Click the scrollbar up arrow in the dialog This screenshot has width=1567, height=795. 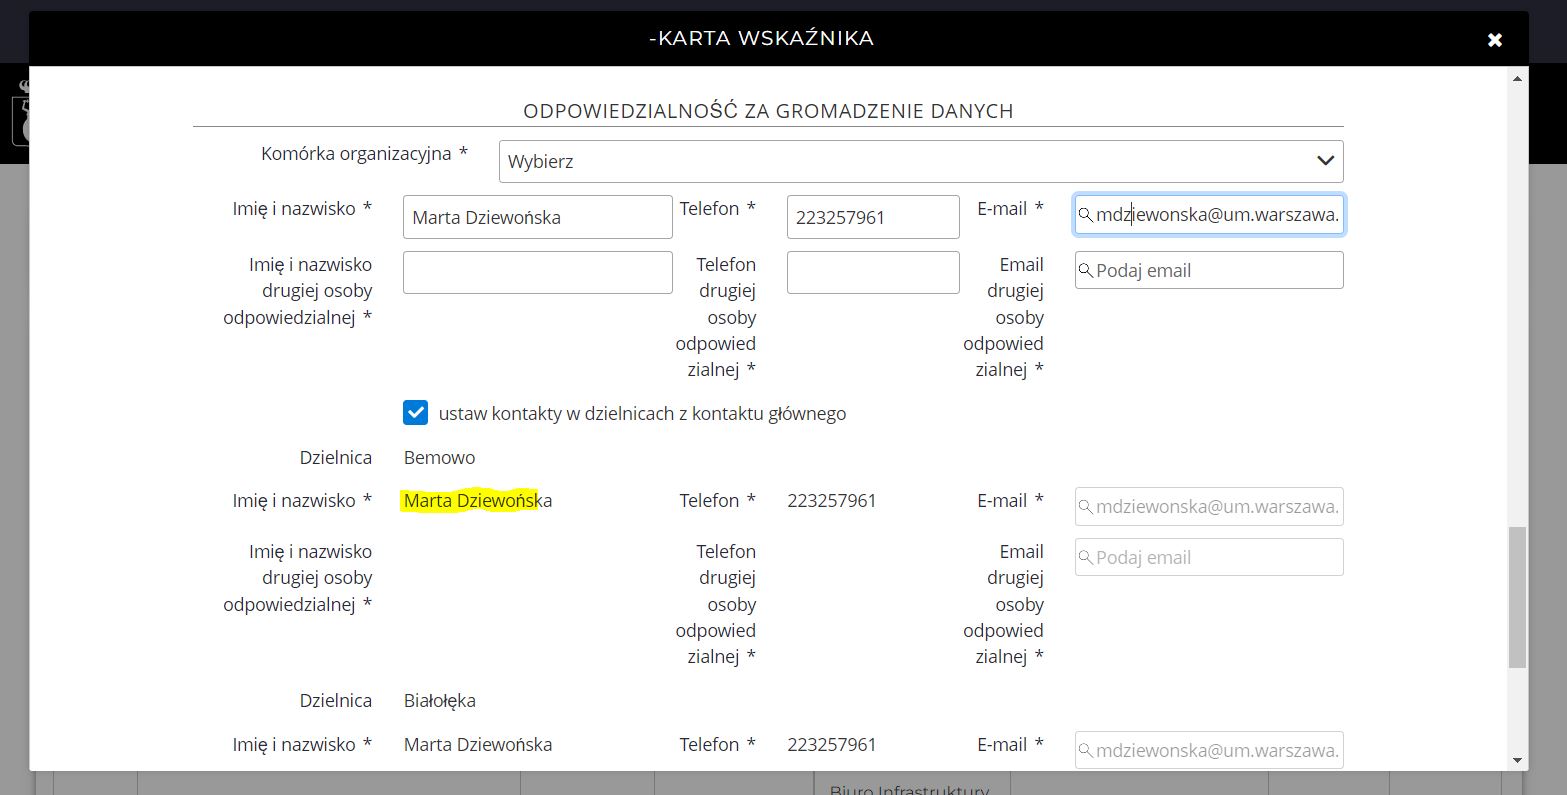tap(1517, 78)
